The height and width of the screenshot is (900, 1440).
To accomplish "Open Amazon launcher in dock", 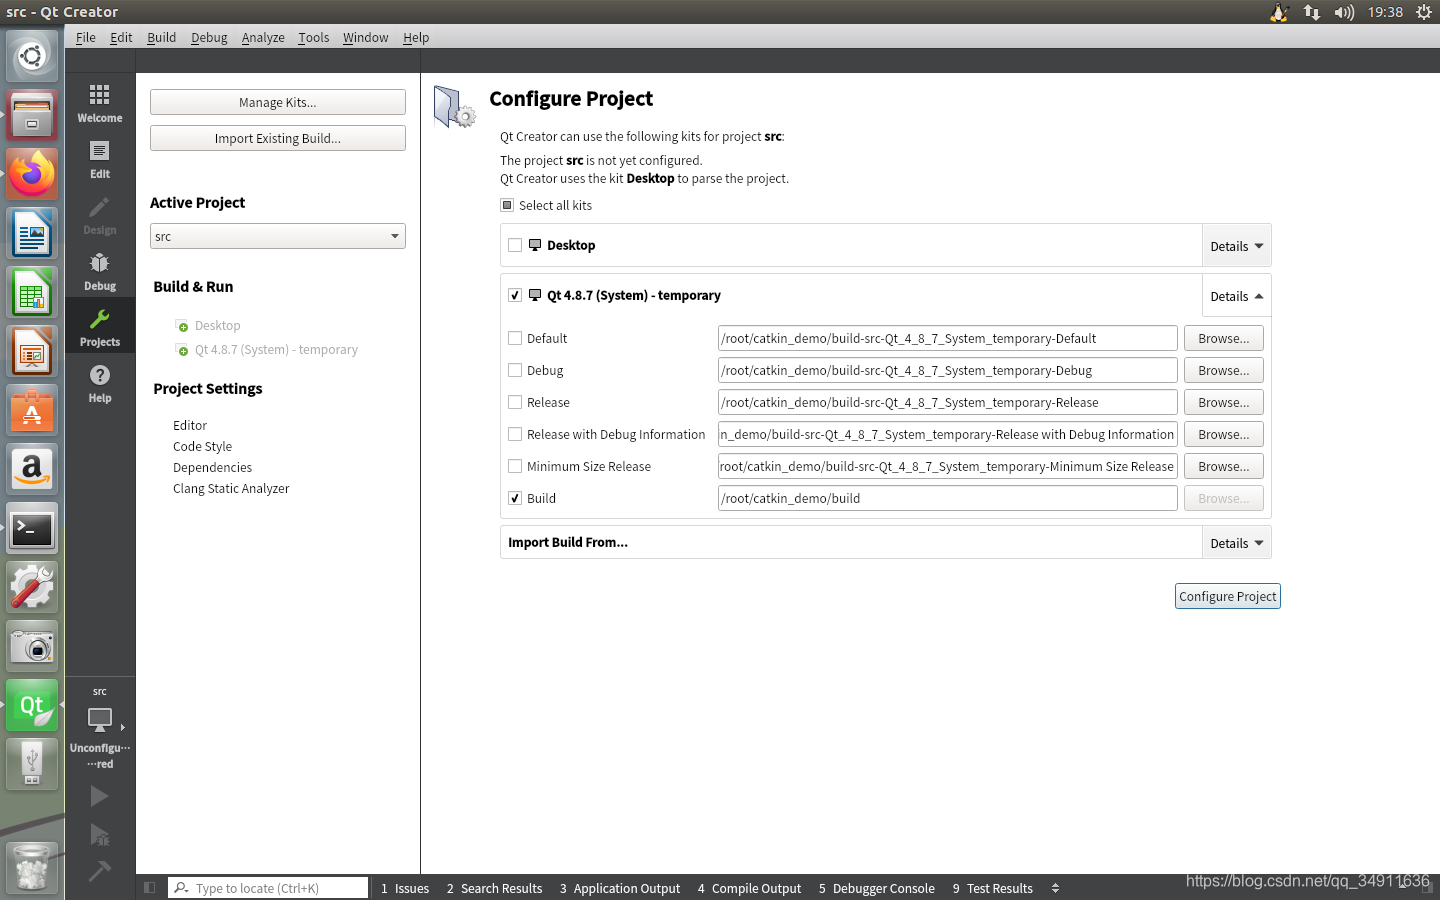I will [32, 470].
